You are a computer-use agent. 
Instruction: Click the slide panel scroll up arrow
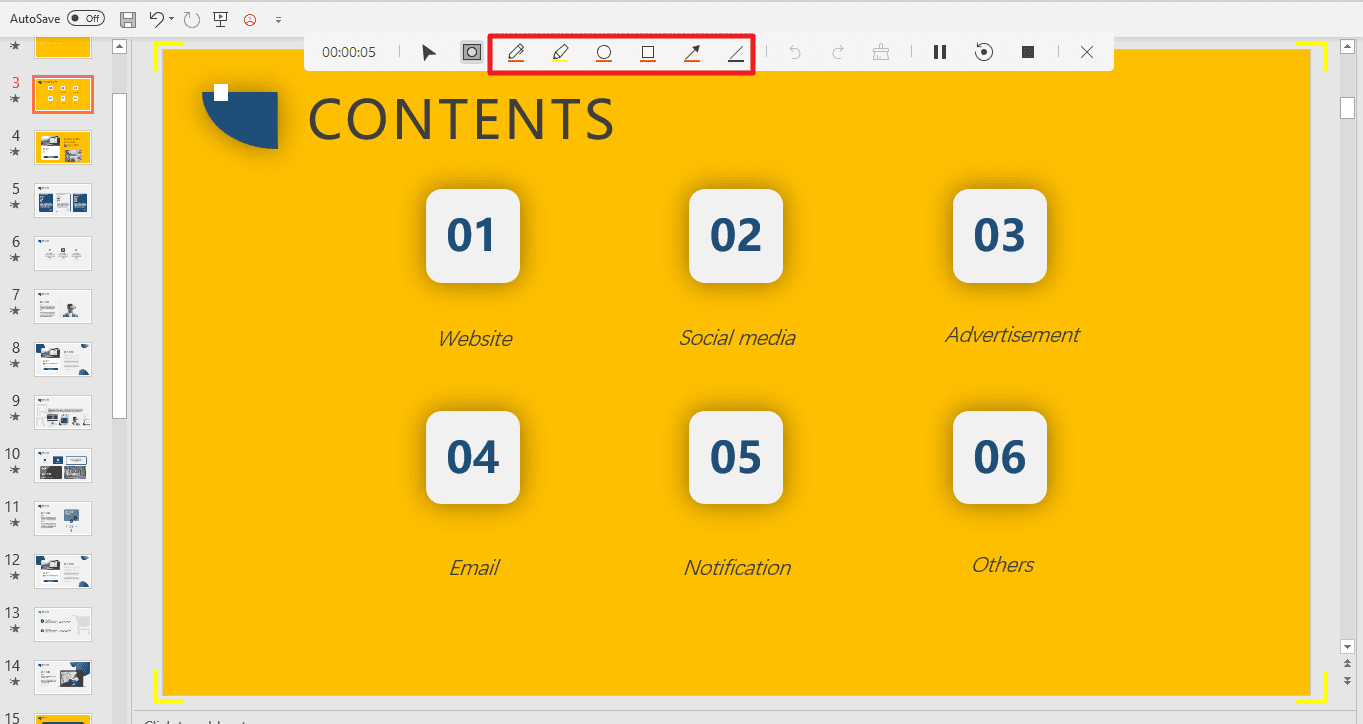coord(119,46)
